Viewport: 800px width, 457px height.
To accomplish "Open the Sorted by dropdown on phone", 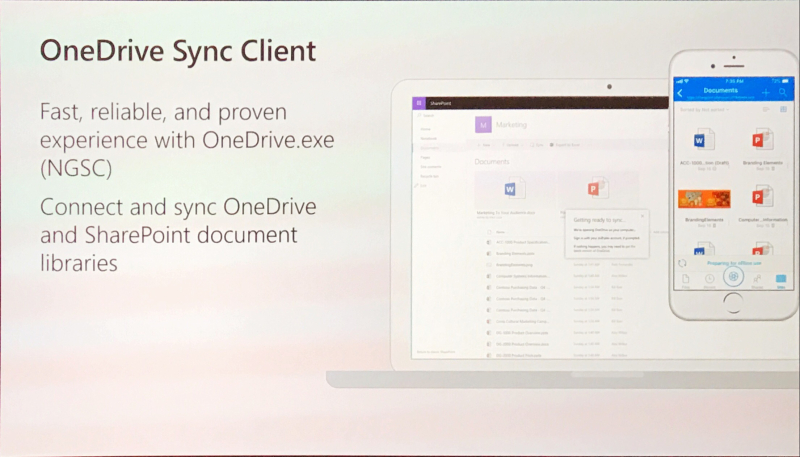I will 704,110.
